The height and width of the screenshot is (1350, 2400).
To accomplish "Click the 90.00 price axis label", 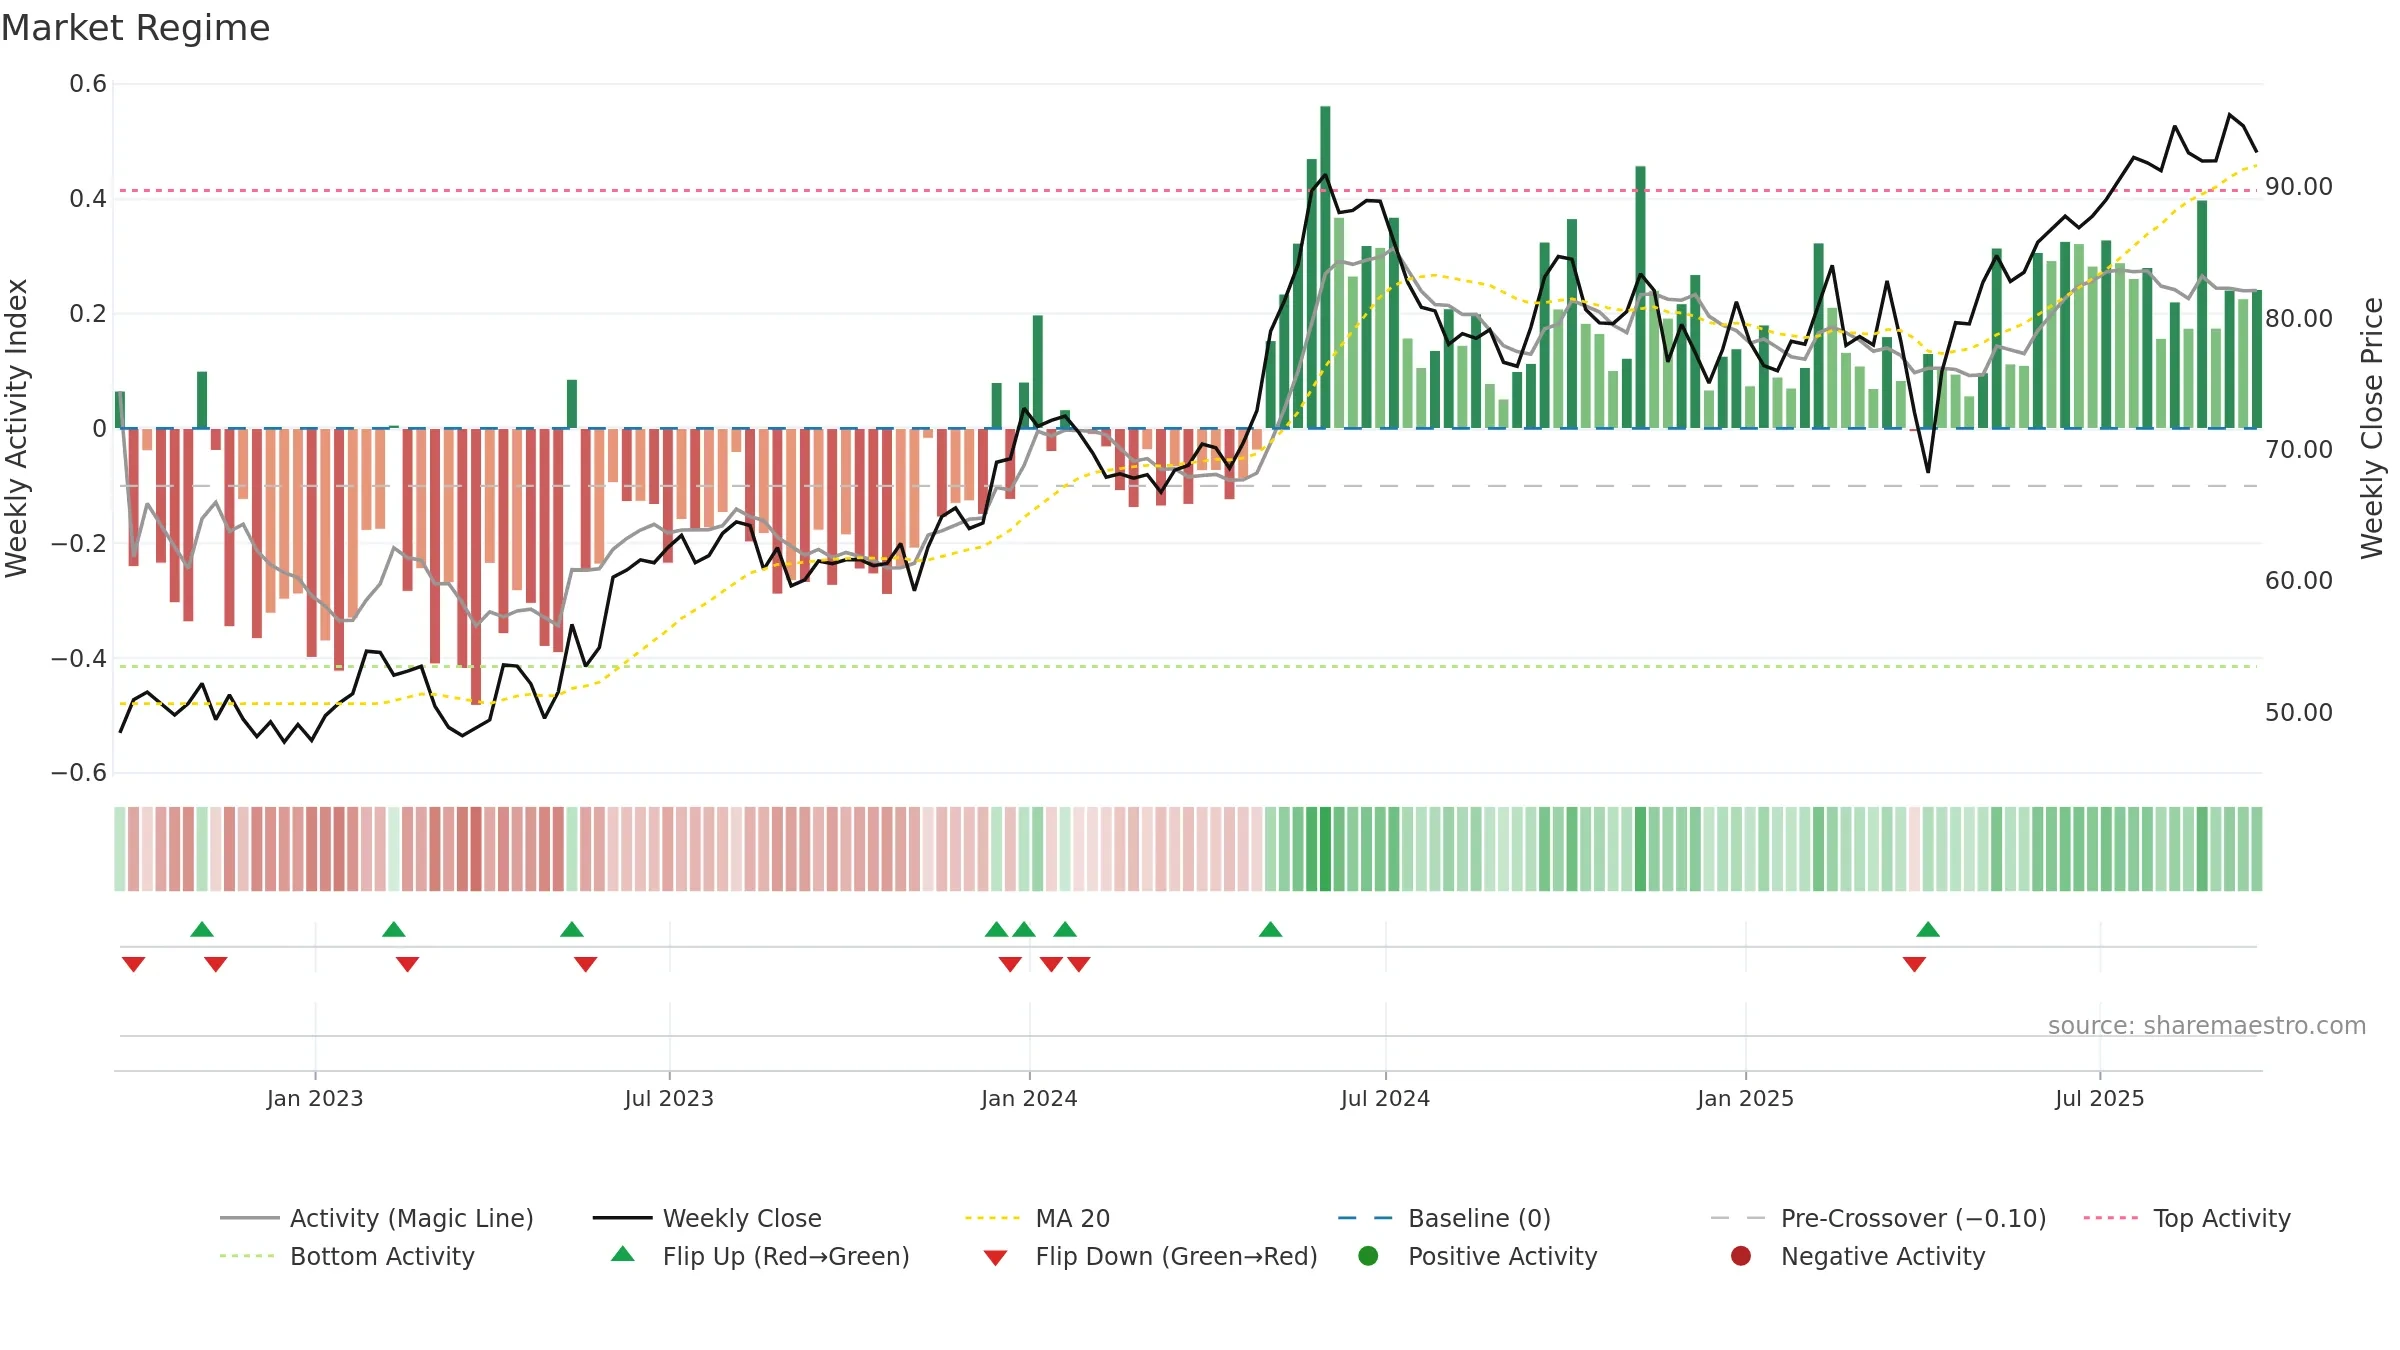I will coord(2299,187).
